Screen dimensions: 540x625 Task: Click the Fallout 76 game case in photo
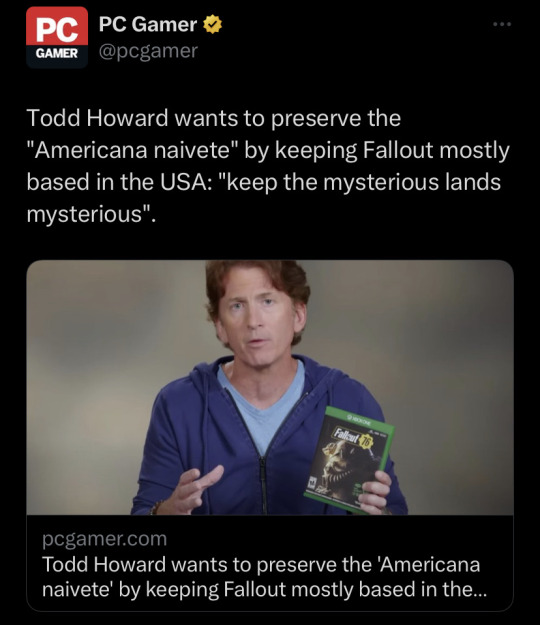point(350,460)
